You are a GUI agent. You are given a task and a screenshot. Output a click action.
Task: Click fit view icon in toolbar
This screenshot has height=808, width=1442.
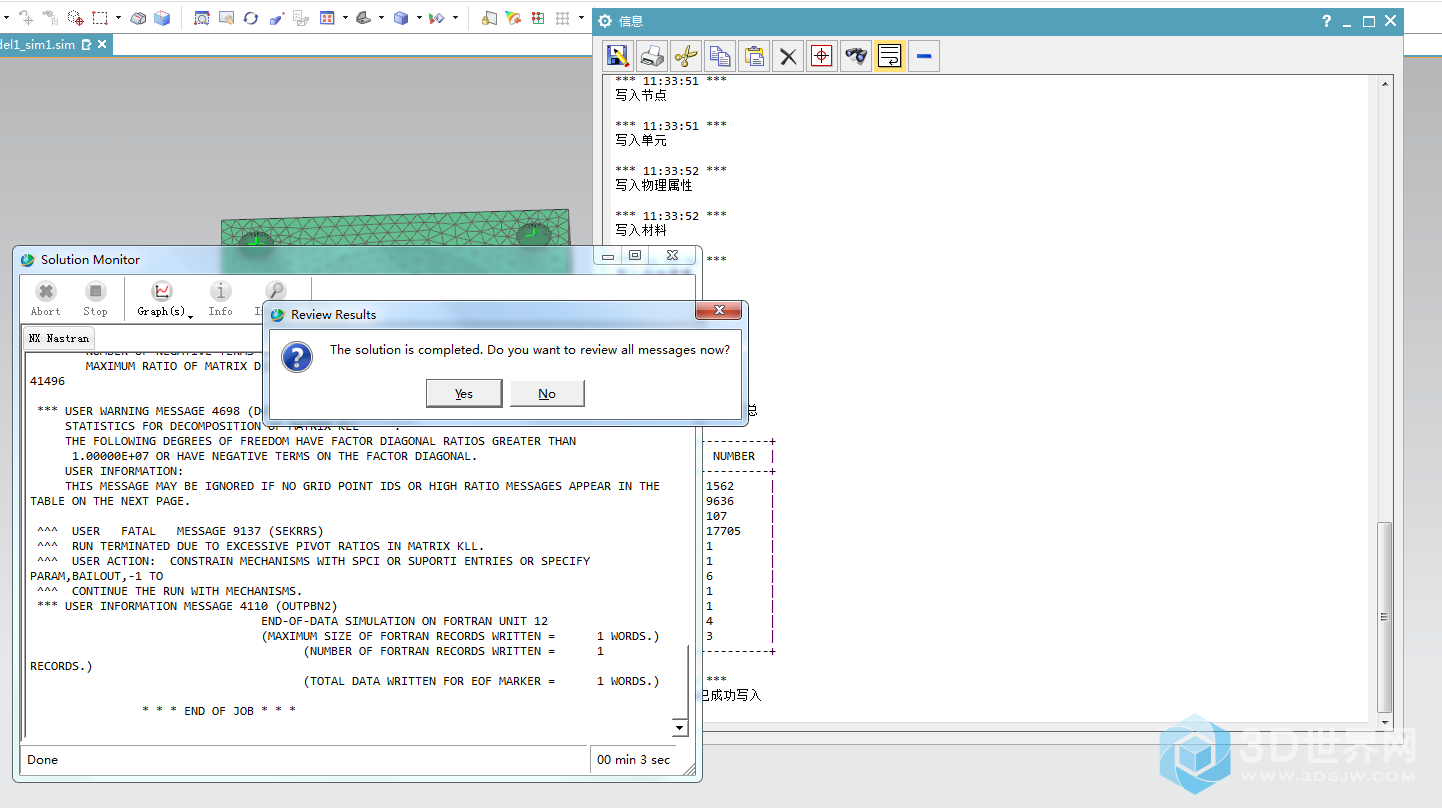click(x=327, y=18)
